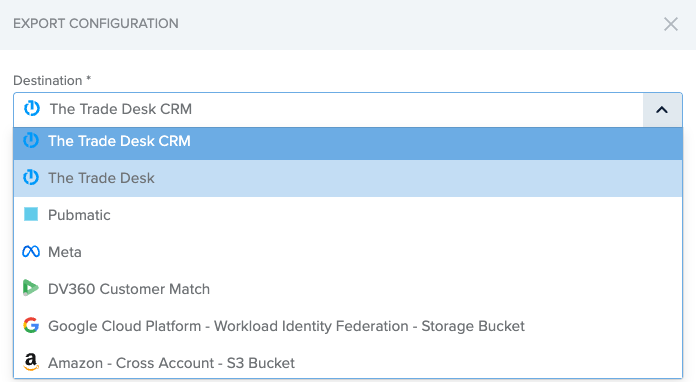Click the Destination combo box field text
Screen dimensions: 696x382
[x=121, y=109]
